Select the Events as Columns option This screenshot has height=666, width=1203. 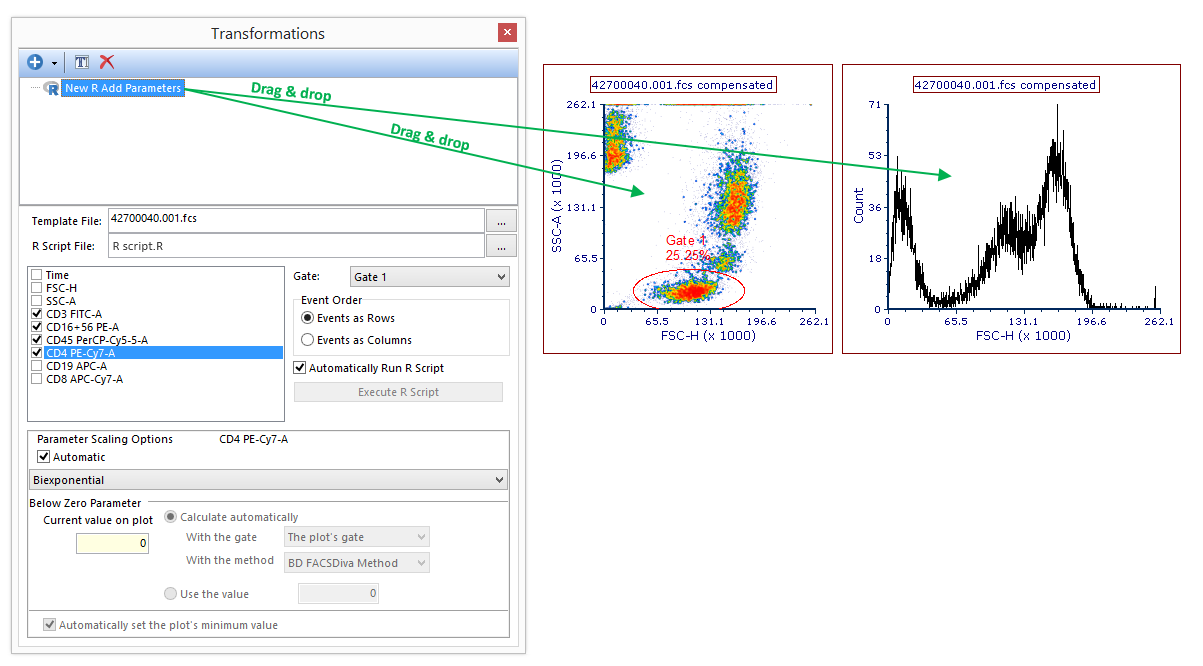click(308, 340)
